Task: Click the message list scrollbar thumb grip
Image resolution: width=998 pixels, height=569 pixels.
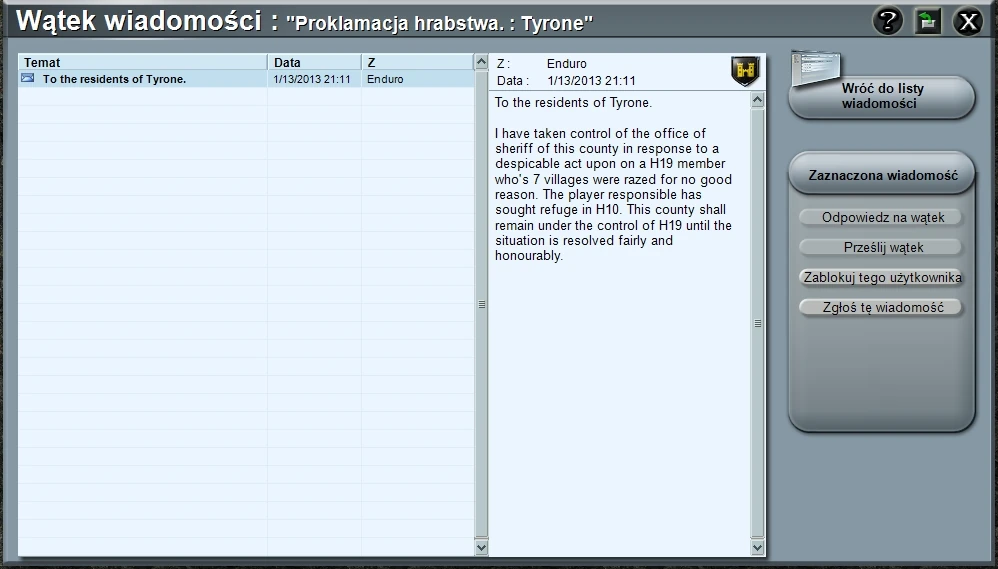Action: [x=481, y=304]
